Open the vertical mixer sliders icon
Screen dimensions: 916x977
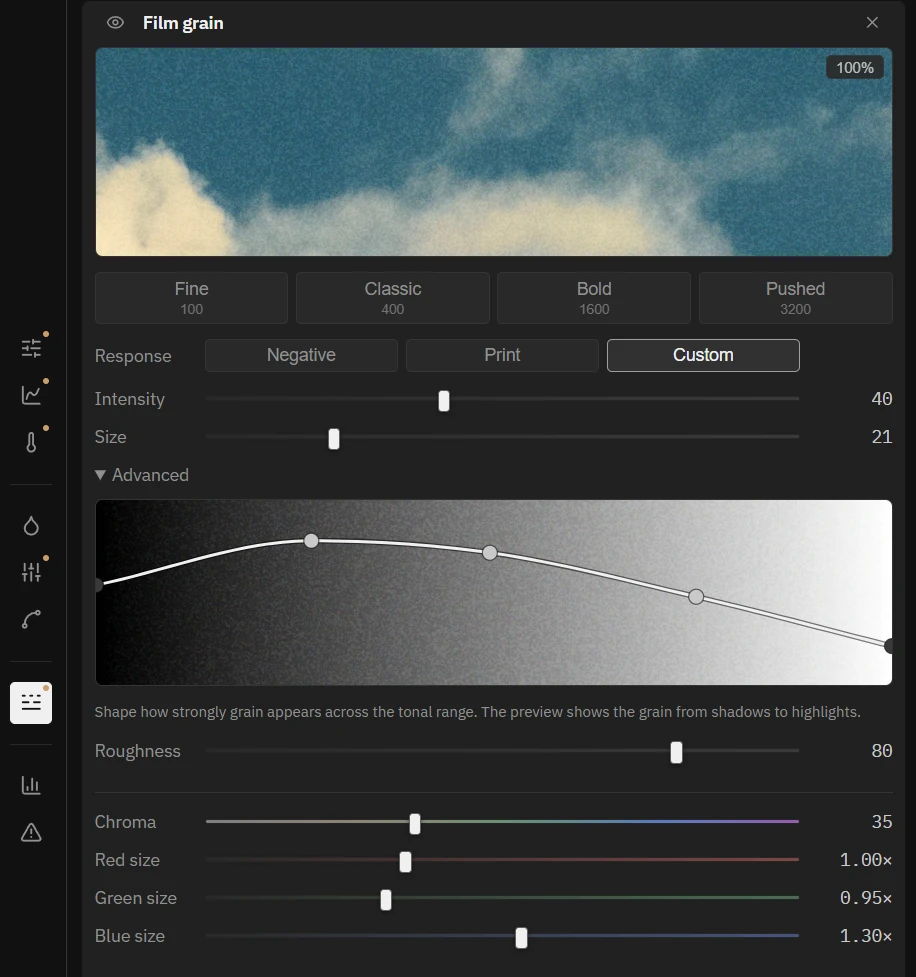[31, 572]
